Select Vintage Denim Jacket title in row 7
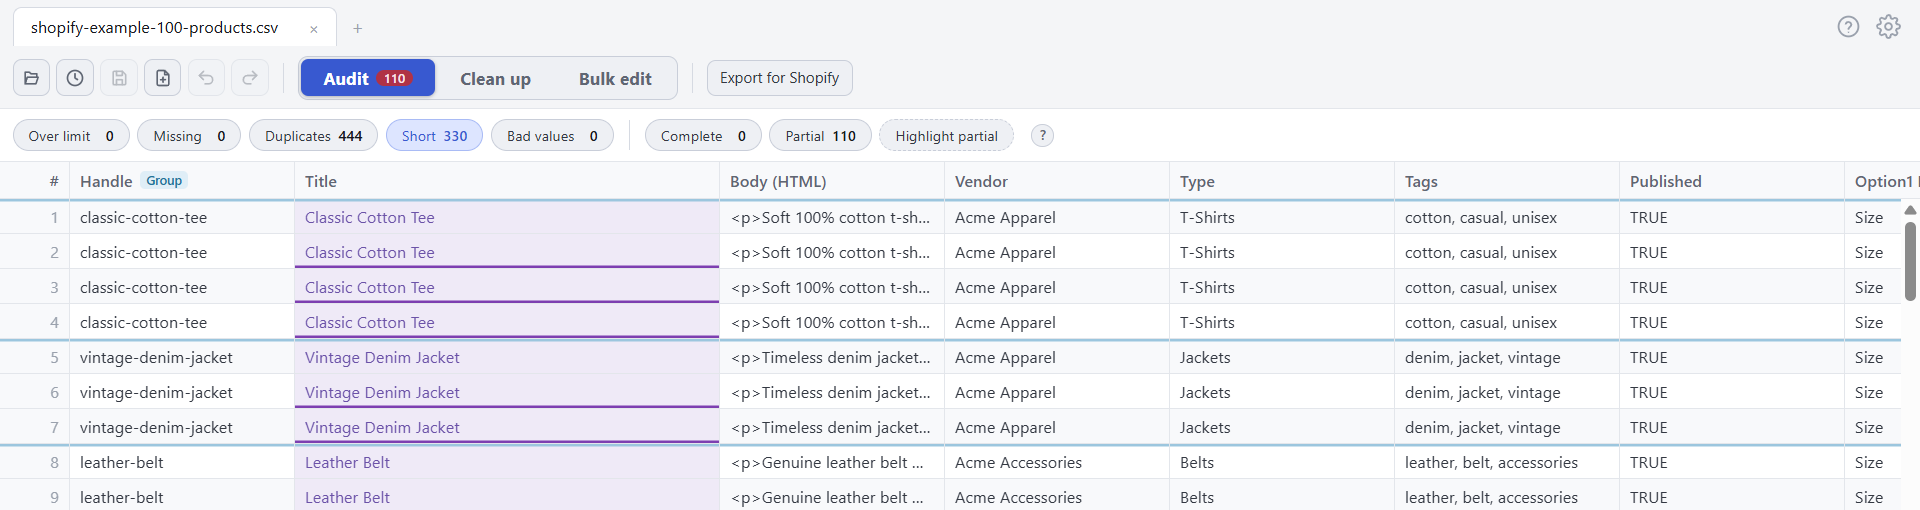 506,427
